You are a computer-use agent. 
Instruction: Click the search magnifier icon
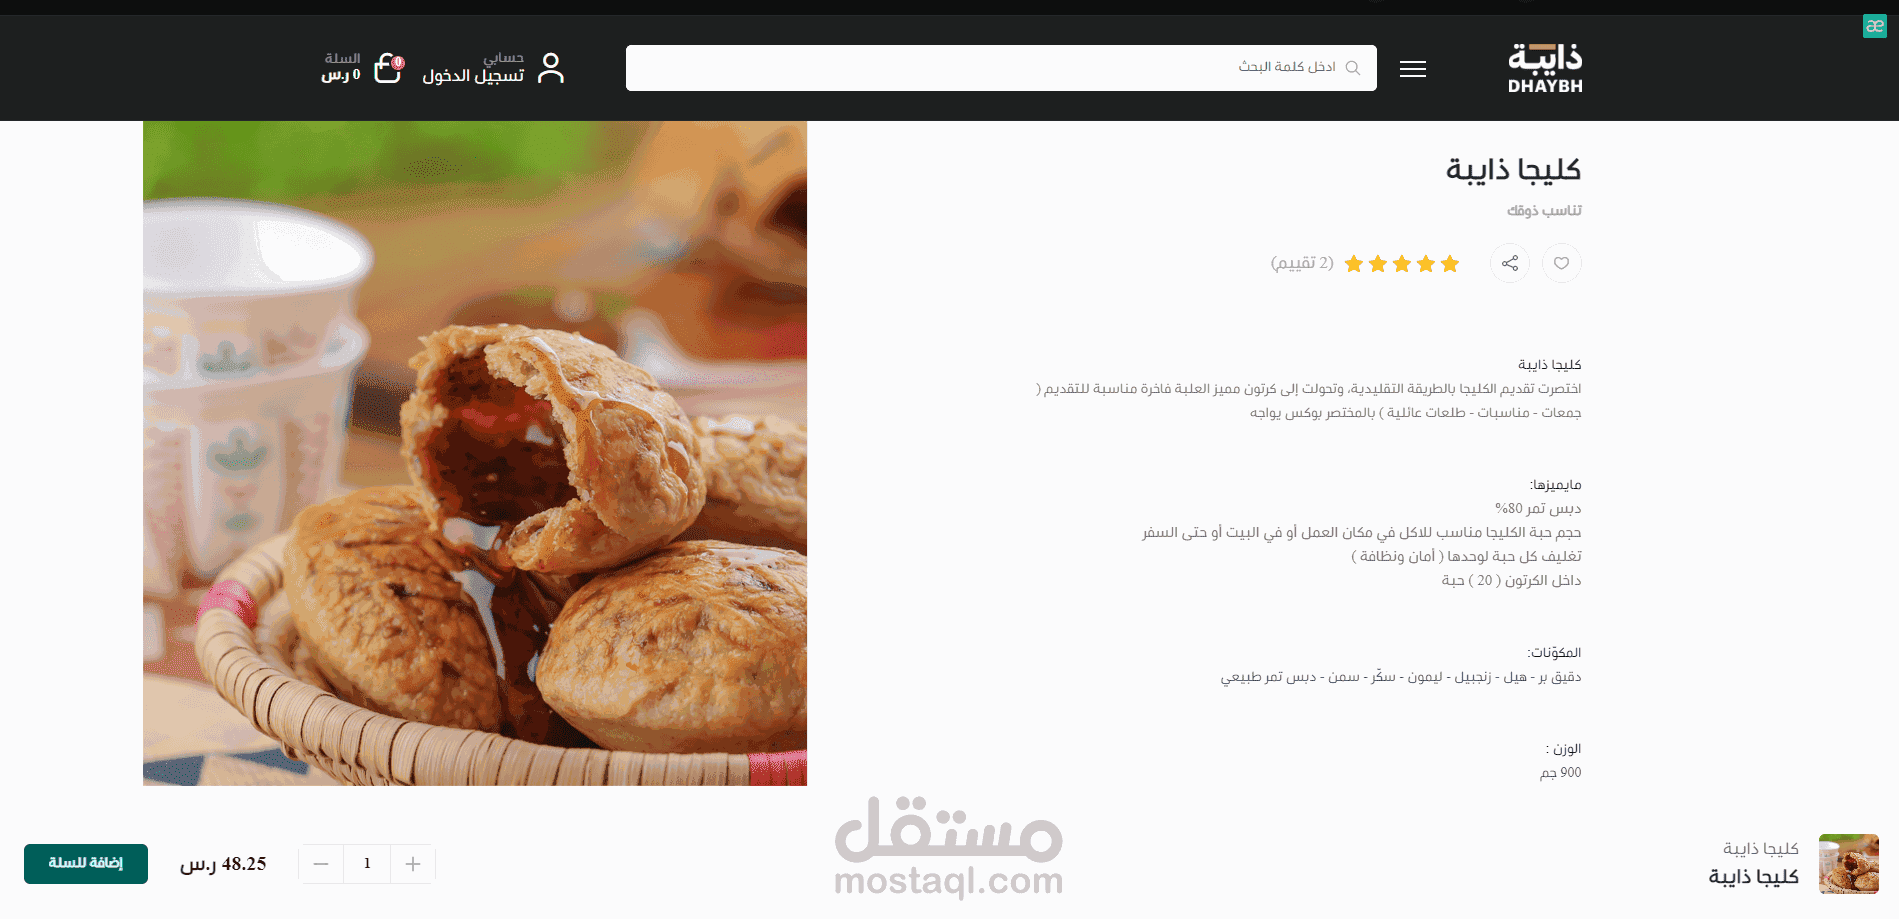[1353, 68]
